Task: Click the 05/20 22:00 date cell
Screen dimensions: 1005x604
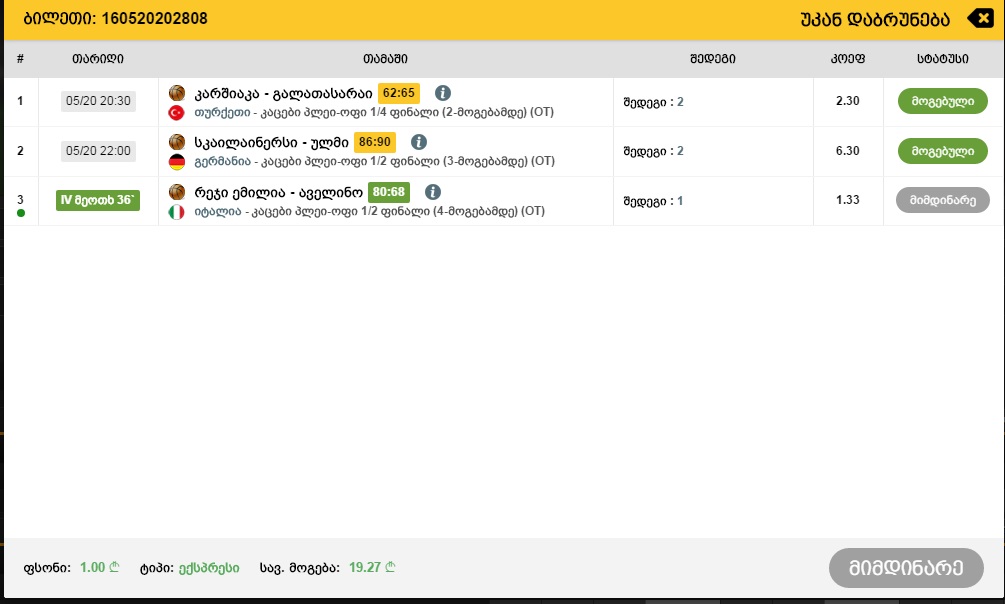Action: pyautogui.click(x=98, y=151)
